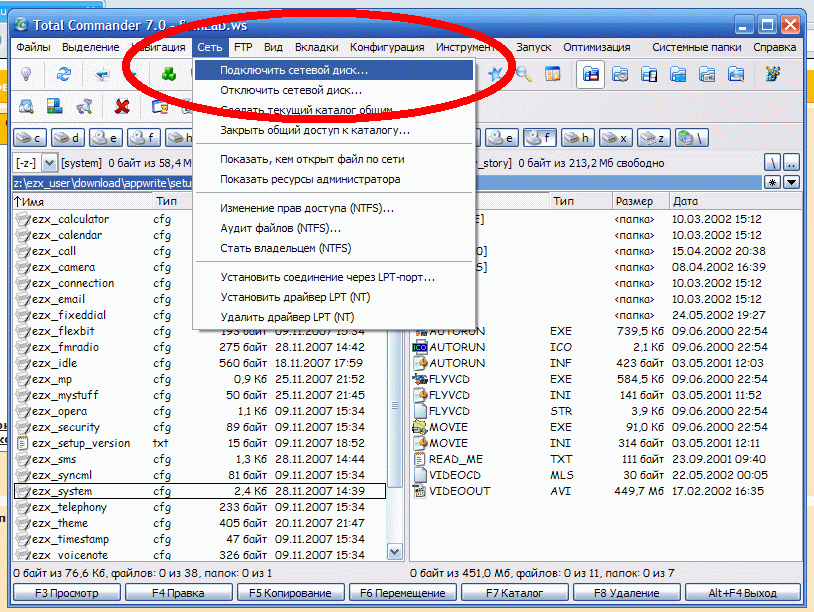Open the Системные папки menu

tap(697, 47)
